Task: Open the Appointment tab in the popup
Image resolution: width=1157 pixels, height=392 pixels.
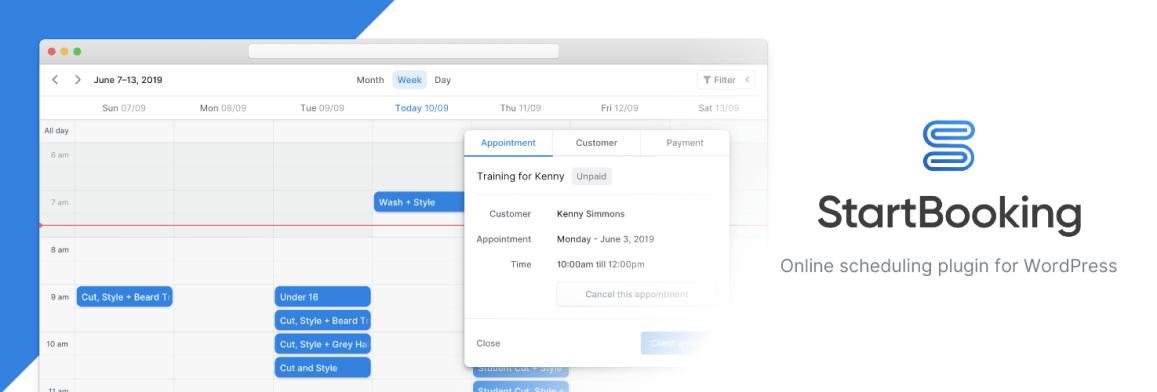Action: 508,143
